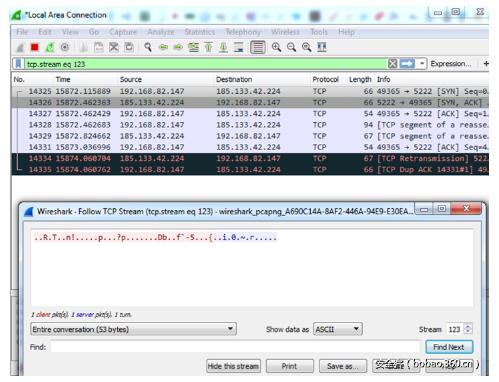The image size is (499, 382).
Task: Open the View menu
Action: point(70,32)
